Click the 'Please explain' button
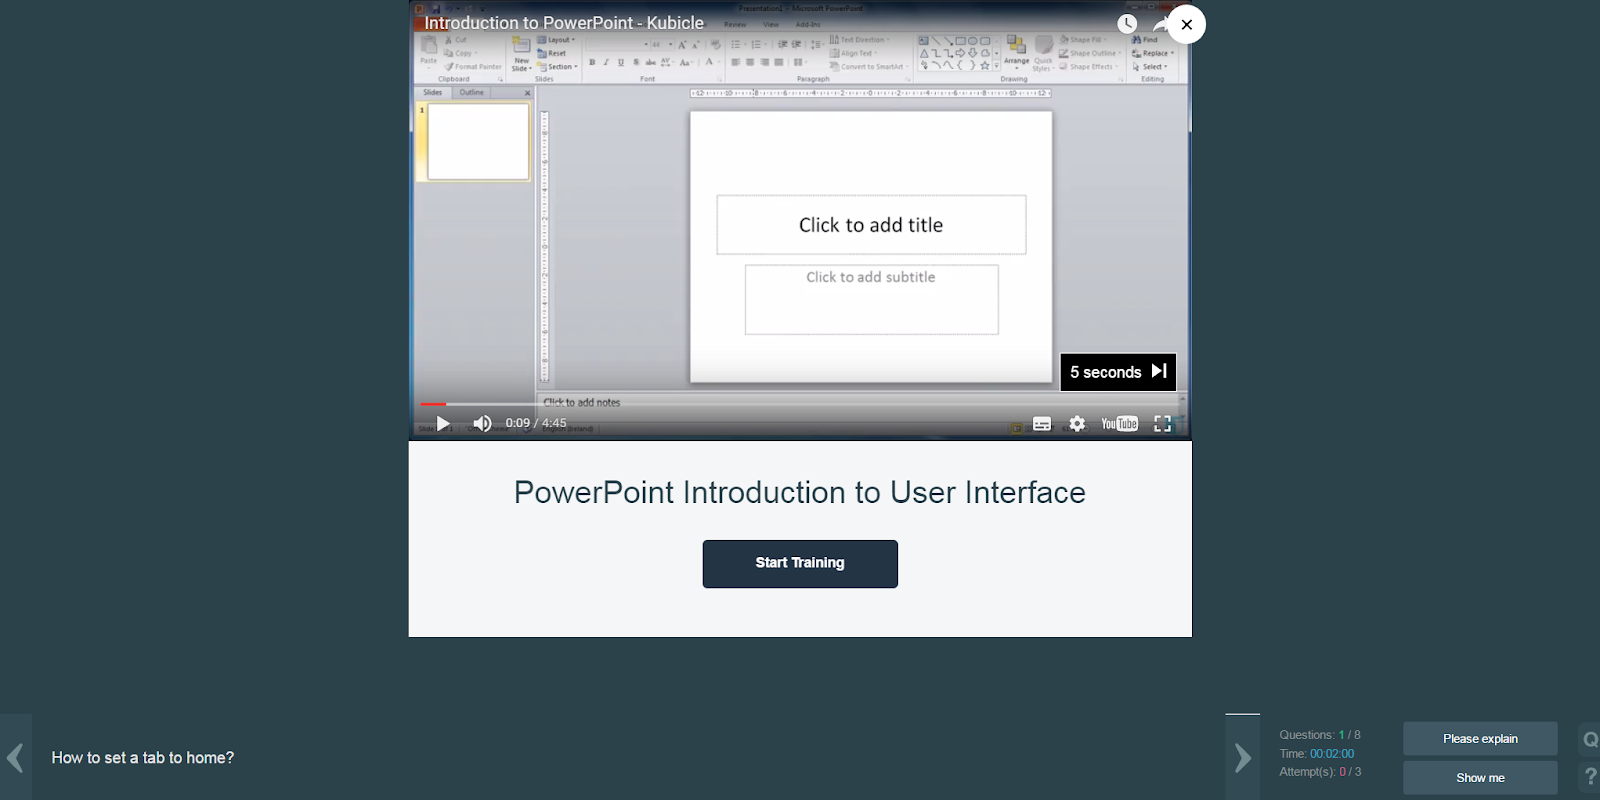1600x800 pixels. coord(1480,739)
